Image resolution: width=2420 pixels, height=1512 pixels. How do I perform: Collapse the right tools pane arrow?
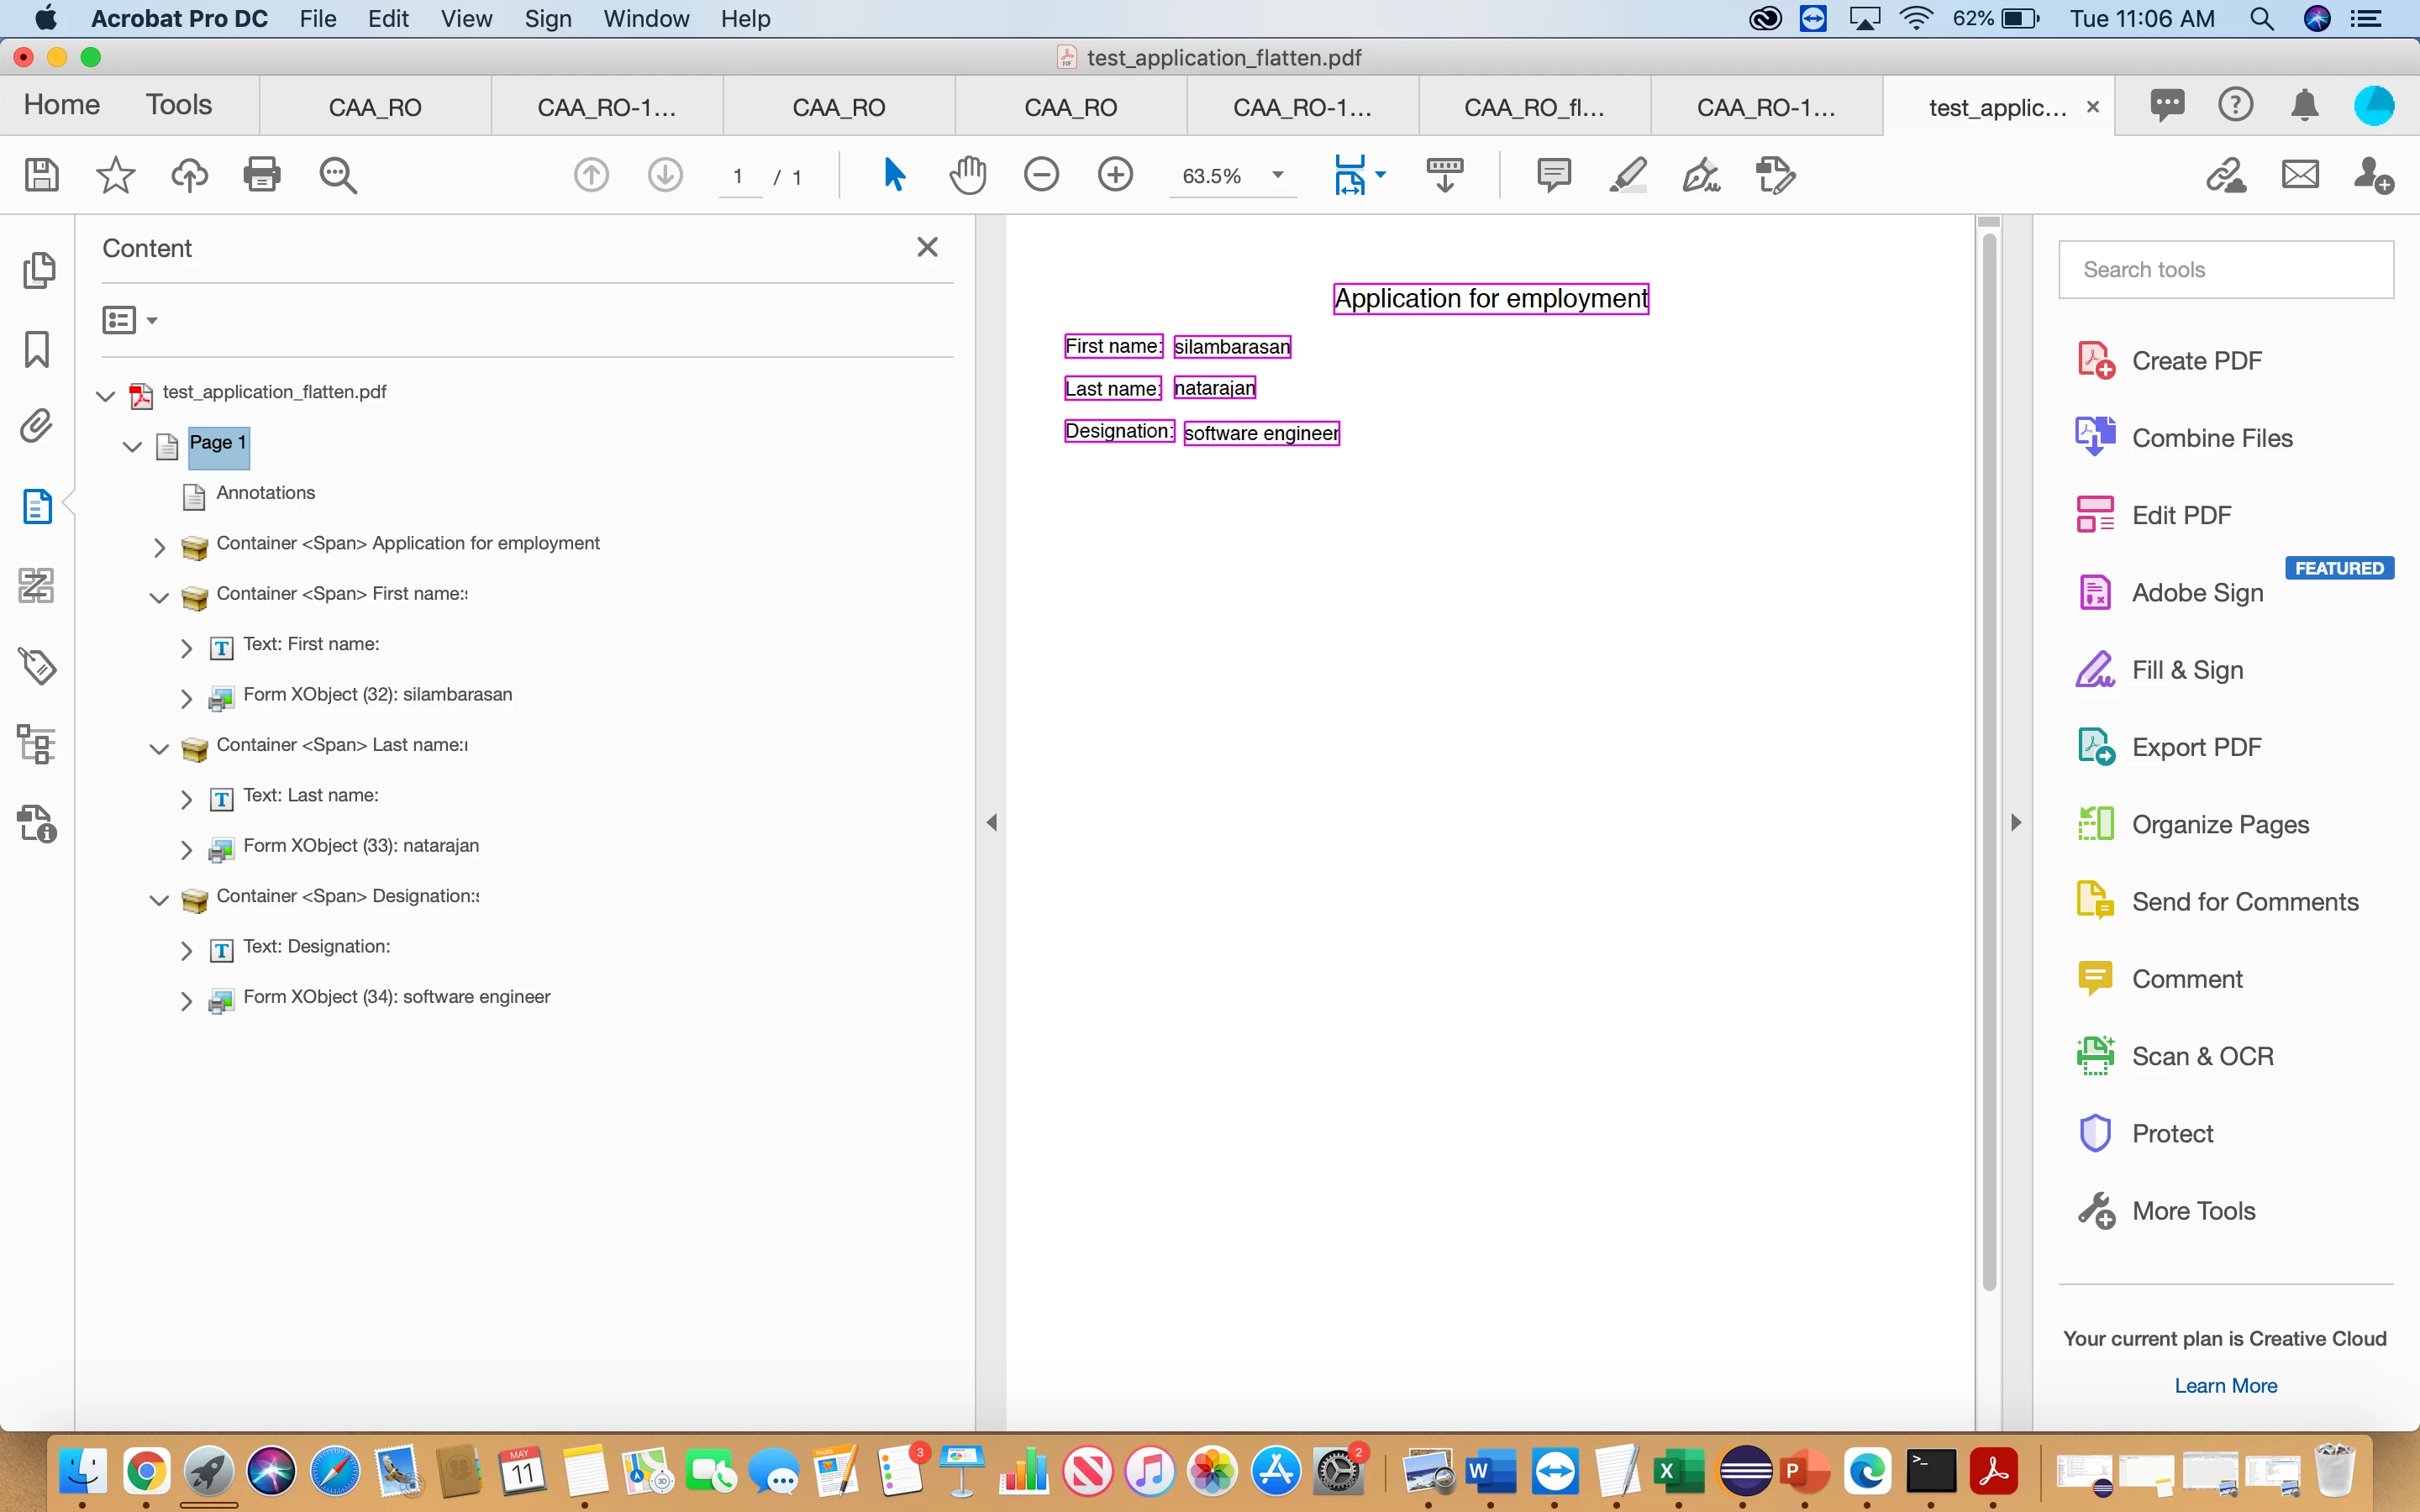pos(2016,822)
